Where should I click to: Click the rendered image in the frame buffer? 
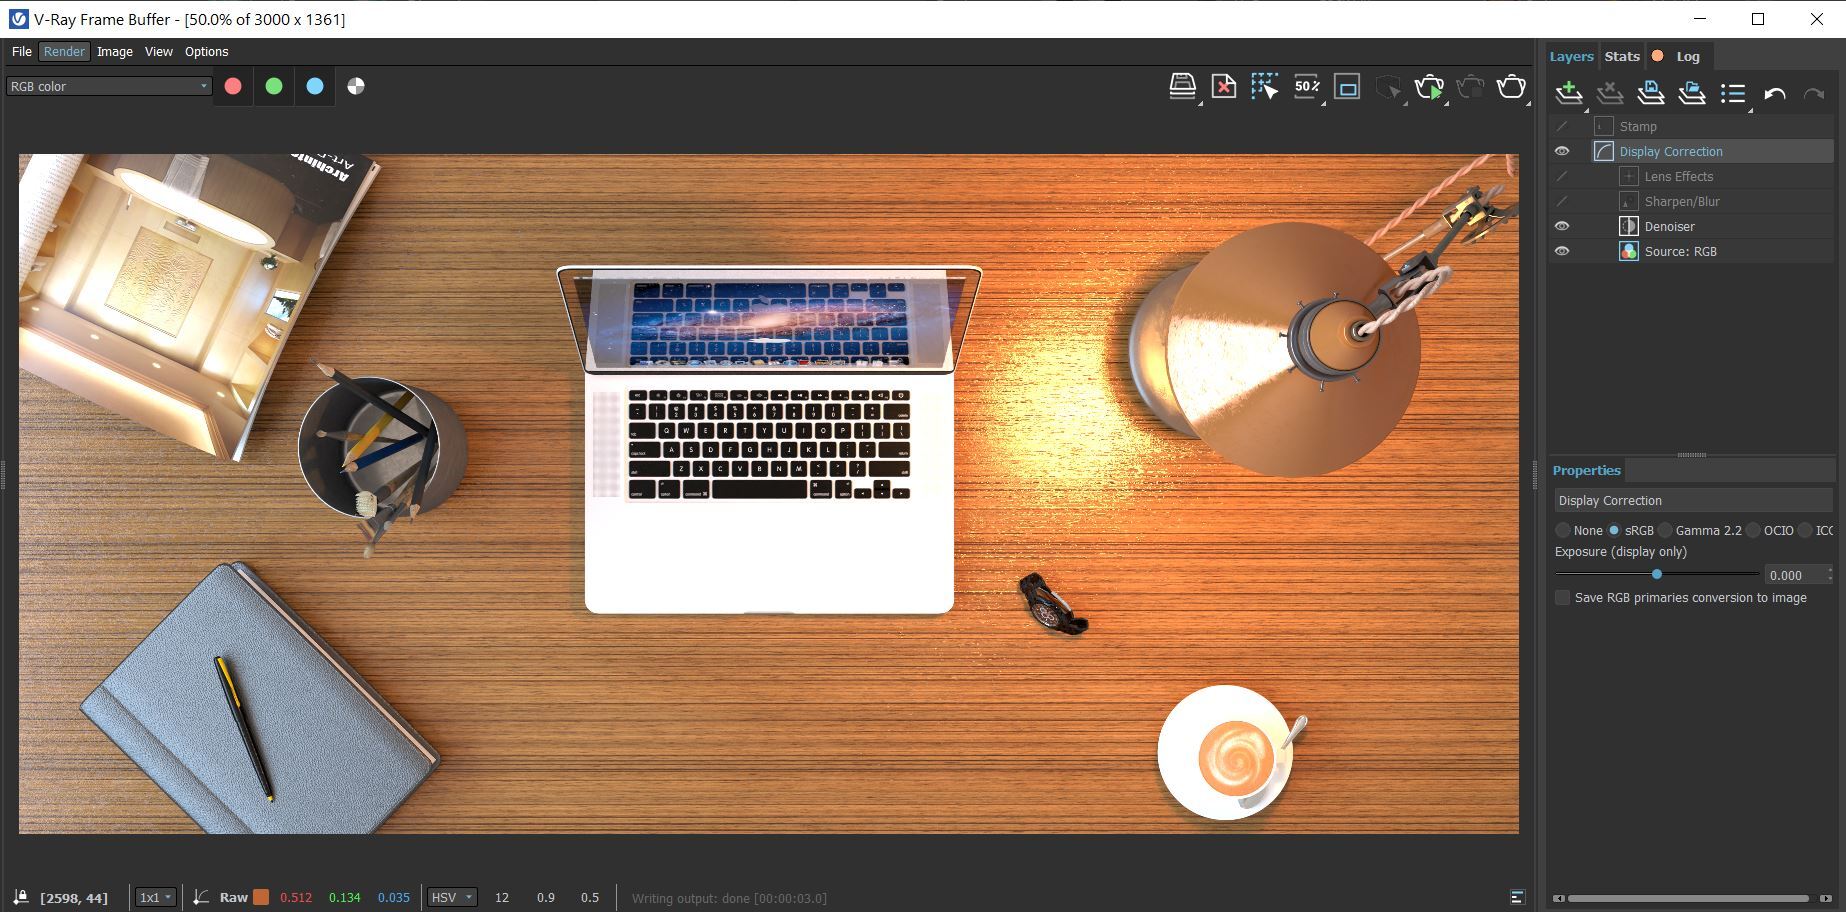[x=768, y=493]
